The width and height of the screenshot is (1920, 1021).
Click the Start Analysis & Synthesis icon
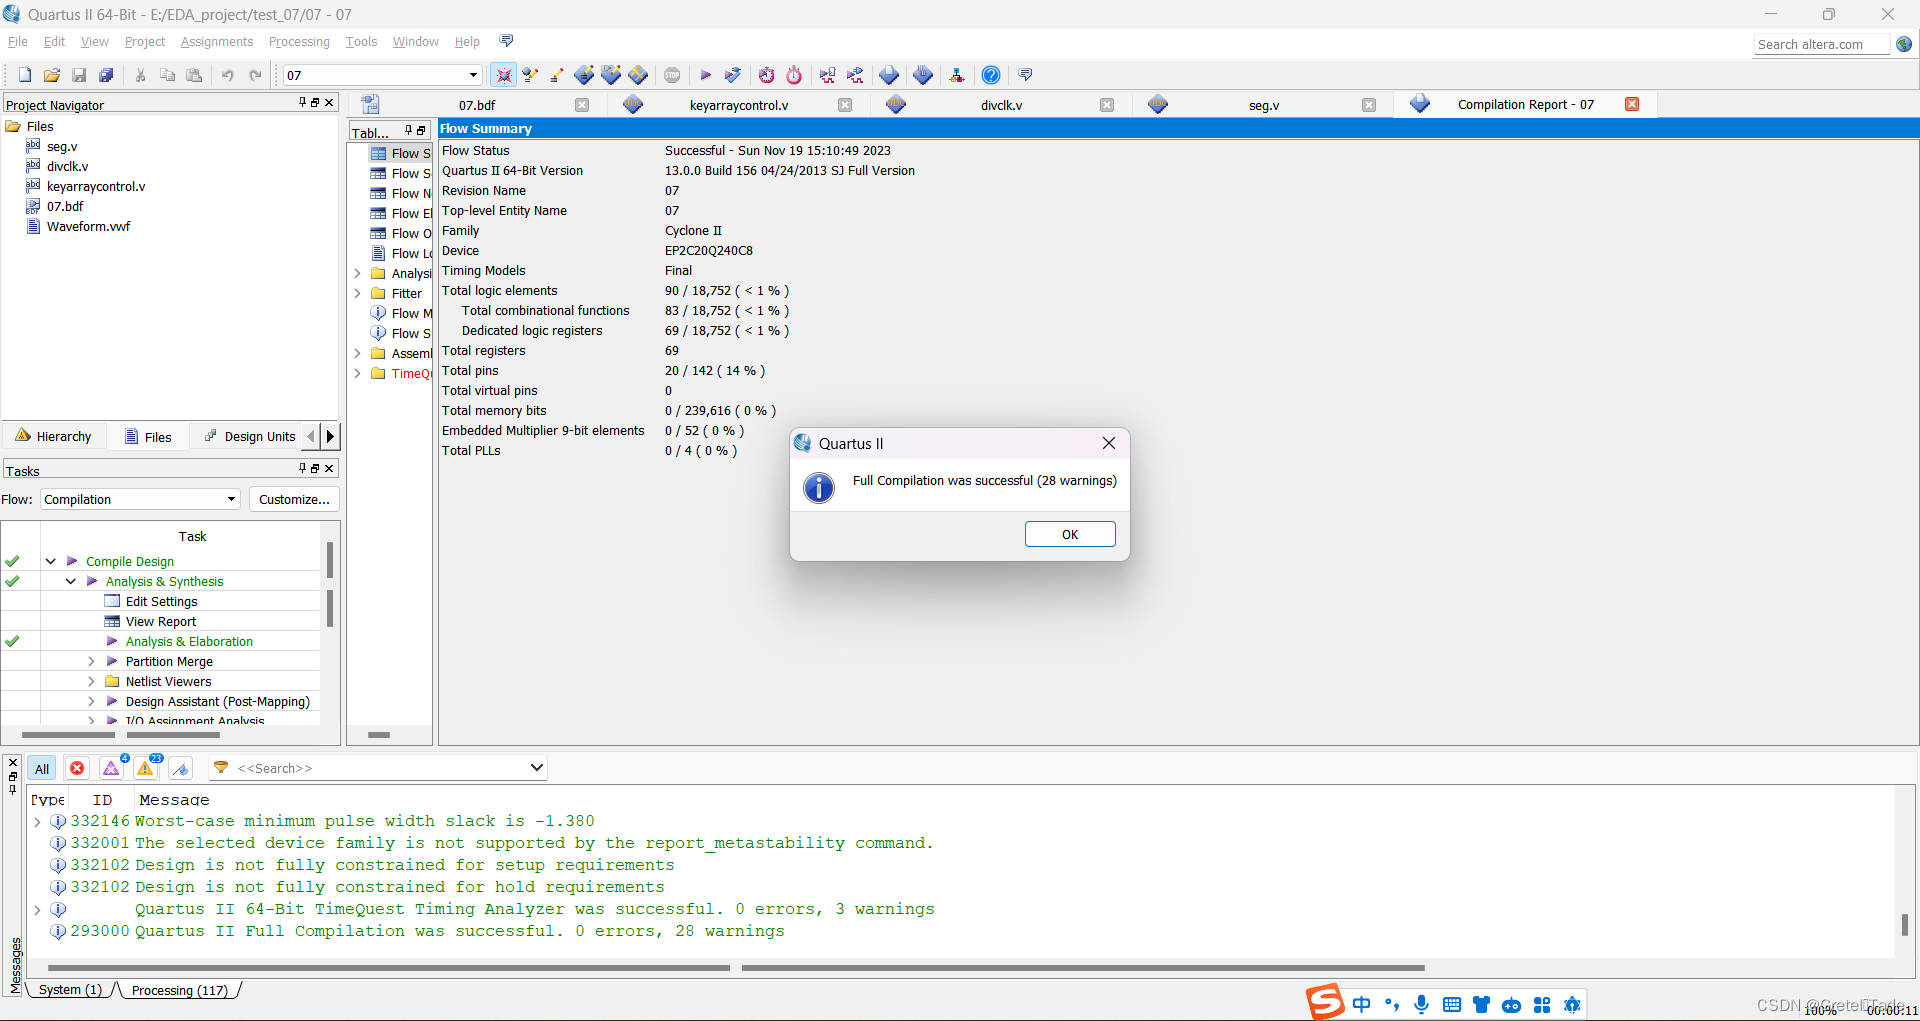(x=733, y=75)
